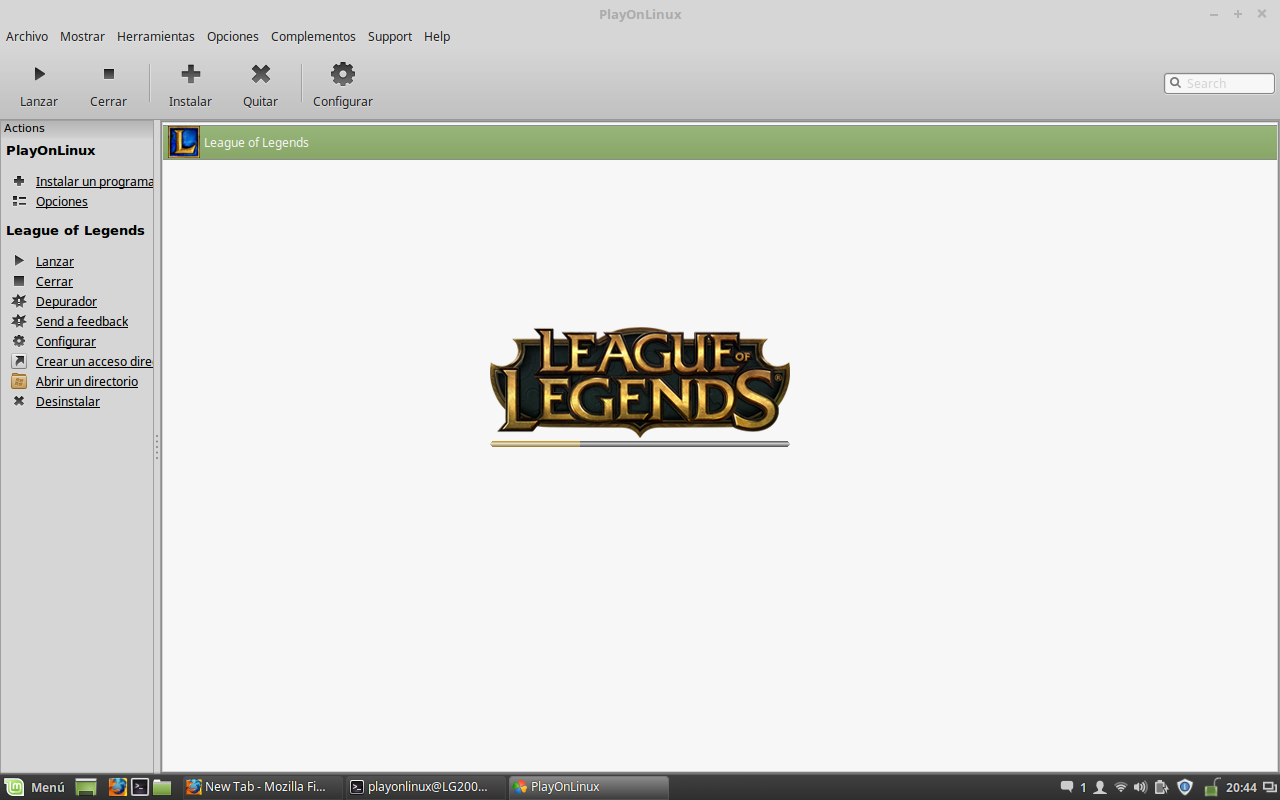Click the Instalar un programa link

click(x=95, y=181)
